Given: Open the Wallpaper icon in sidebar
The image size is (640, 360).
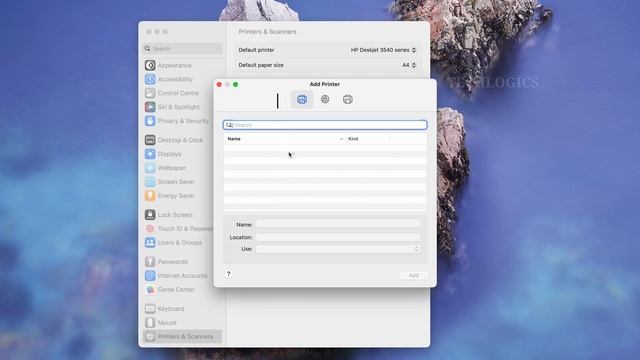Looking at the screenshot, I should 150,168.
